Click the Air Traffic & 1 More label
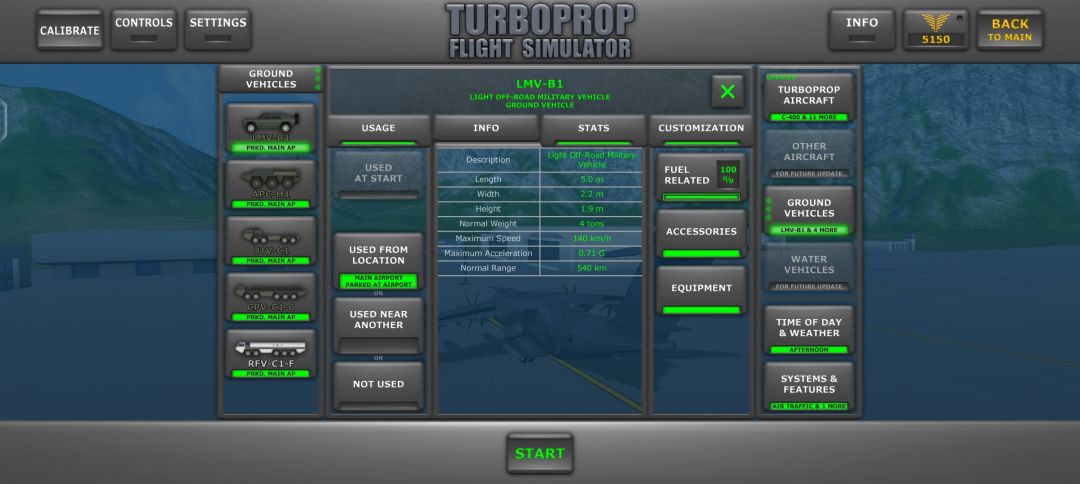Screen dimensions: 1080x484 (x=809, y=406)
